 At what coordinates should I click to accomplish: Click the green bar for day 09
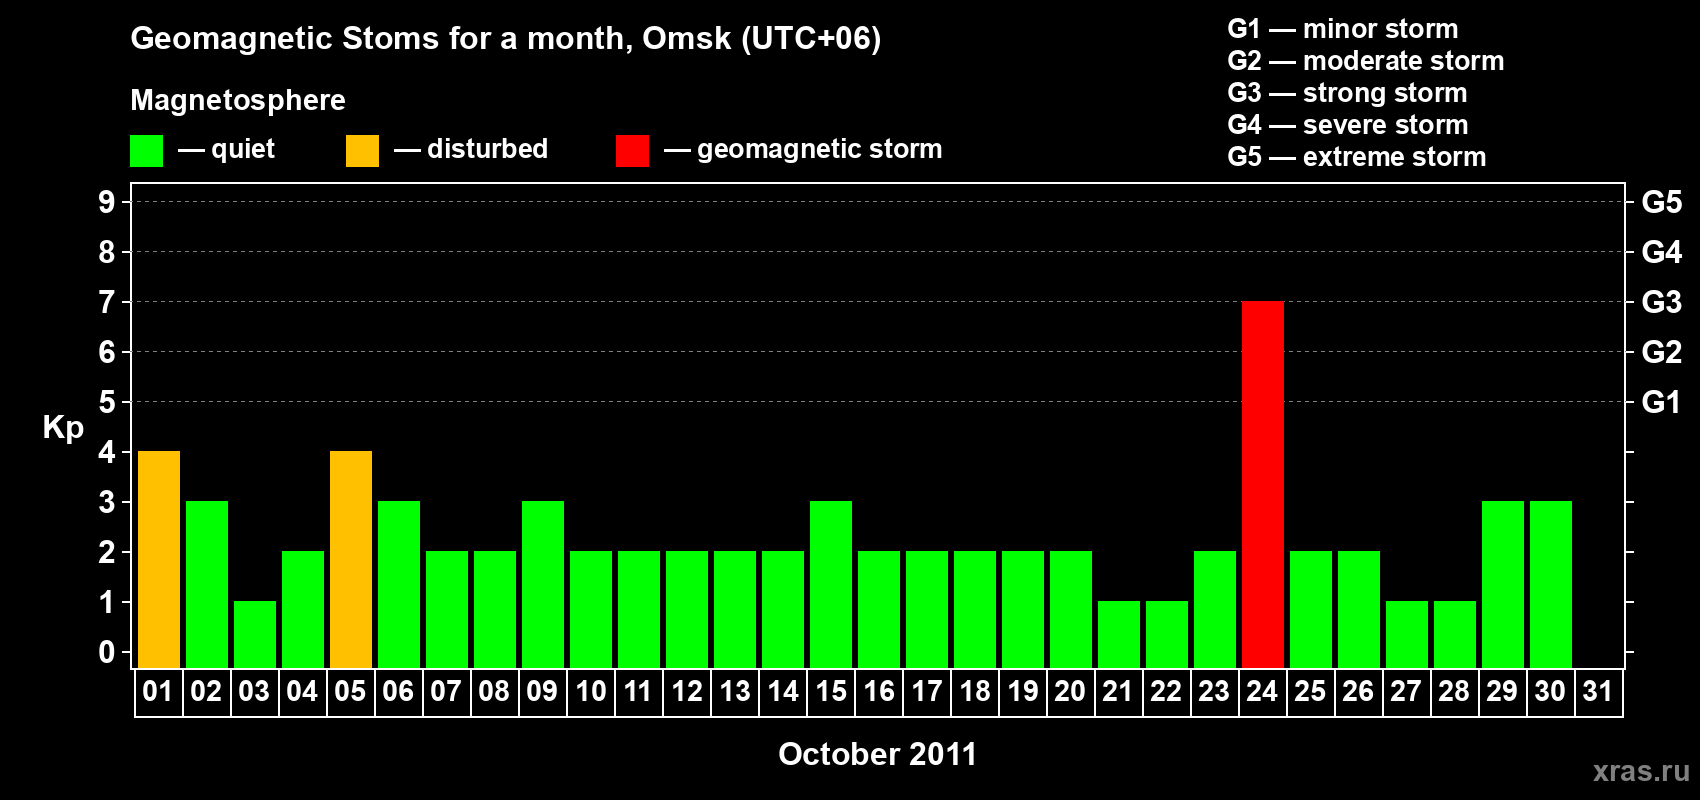pyautogui.click(x=543, y=584)
